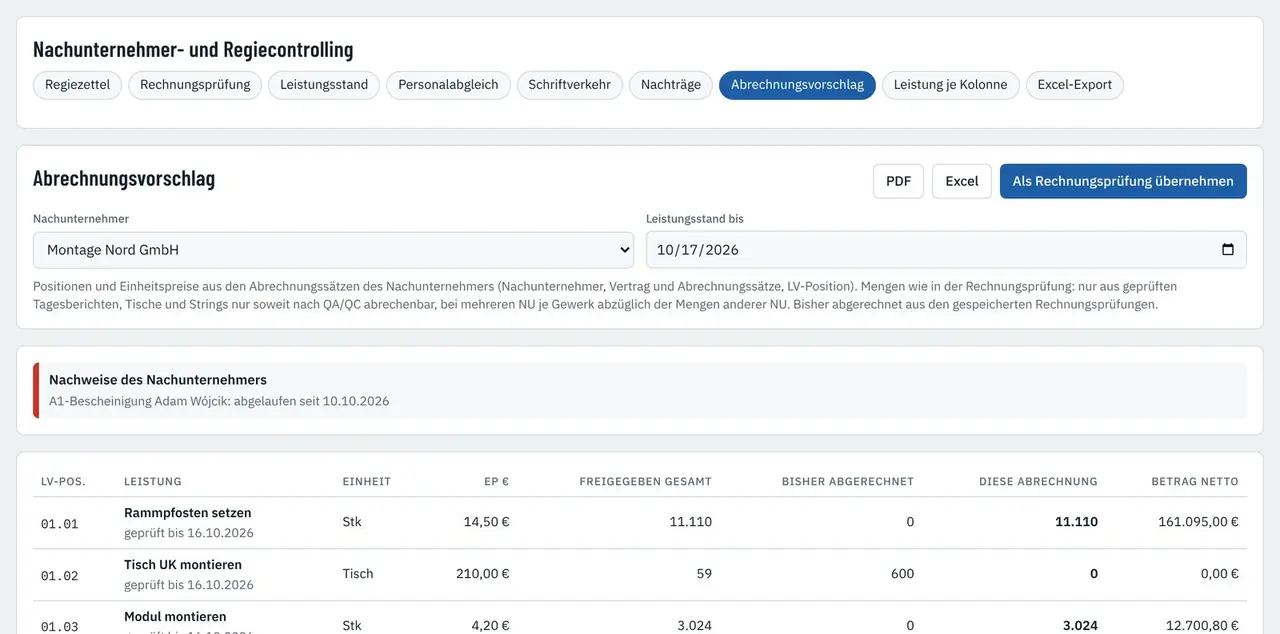Viewport: 1280px width, 634px height.
Task: Click DIESE ABRECHNUNG column header
Action: tap(1038, 481)
